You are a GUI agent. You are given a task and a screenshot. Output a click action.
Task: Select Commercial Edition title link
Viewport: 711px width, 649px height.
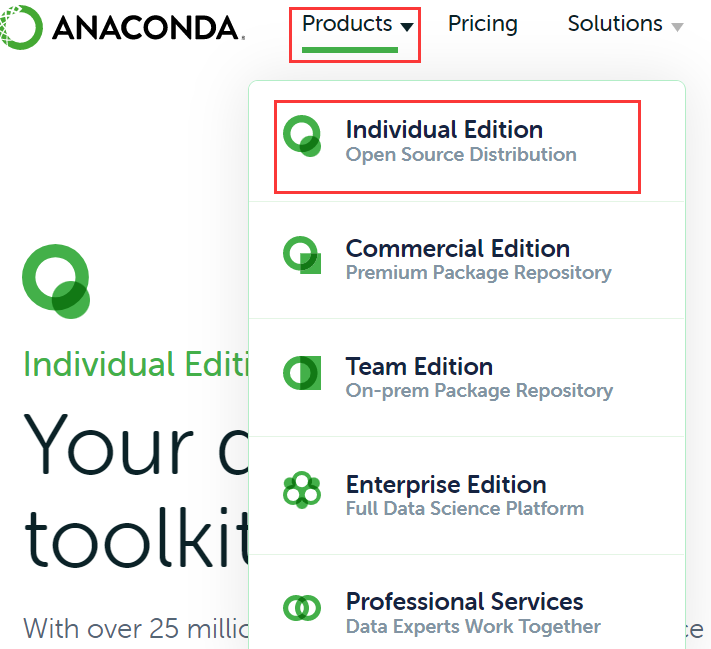pyautogui.click(x=458, y=249)
